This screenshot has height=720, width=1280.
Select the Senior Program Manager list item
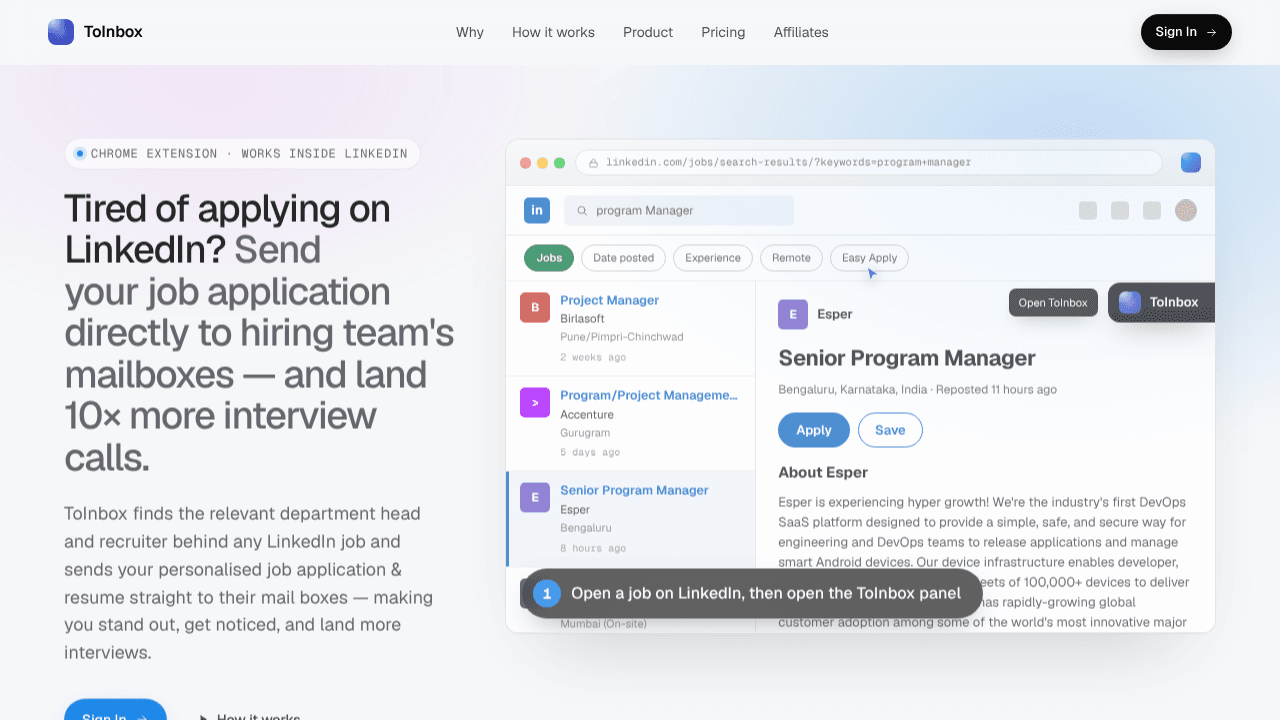[x=630, y=519]
